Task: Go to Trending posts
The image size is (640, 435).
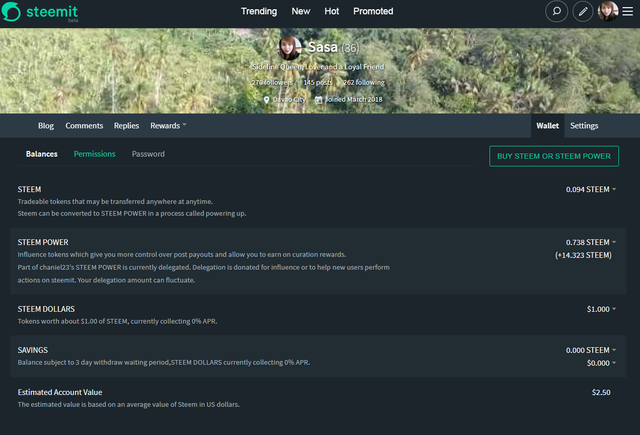Action: pos(259,11)
